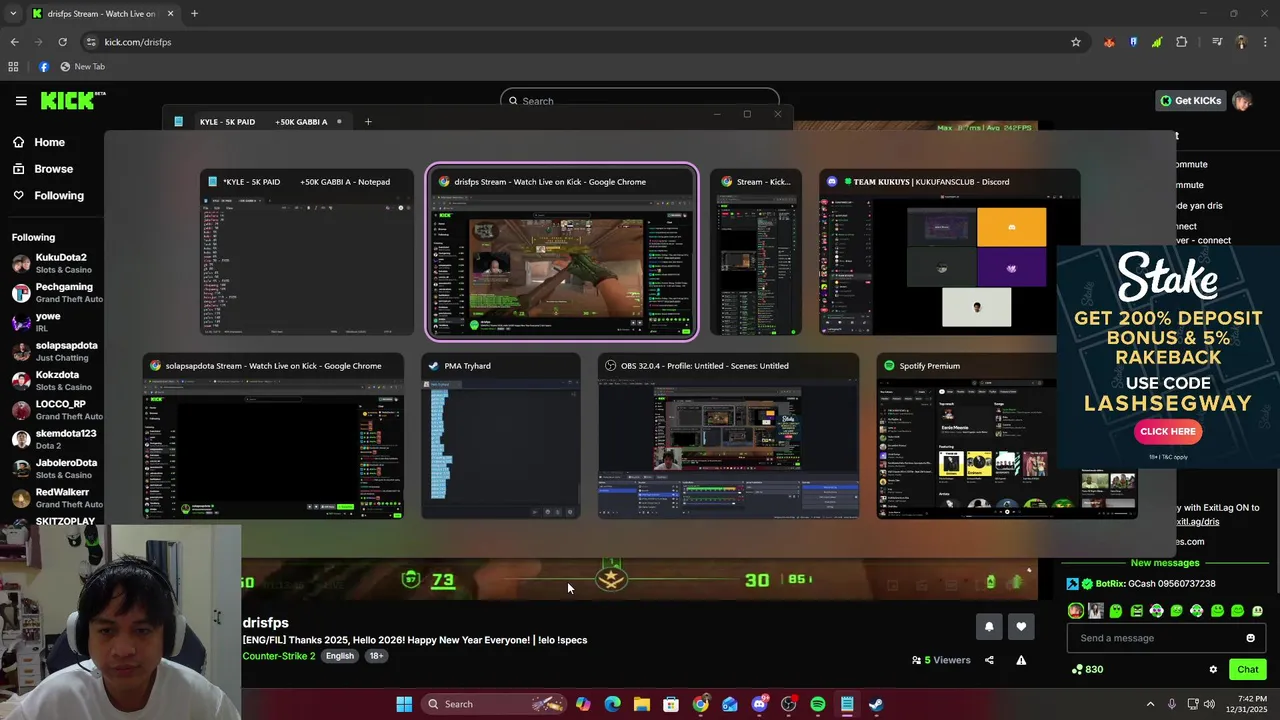Reload the Kick page

pos(62,42)
